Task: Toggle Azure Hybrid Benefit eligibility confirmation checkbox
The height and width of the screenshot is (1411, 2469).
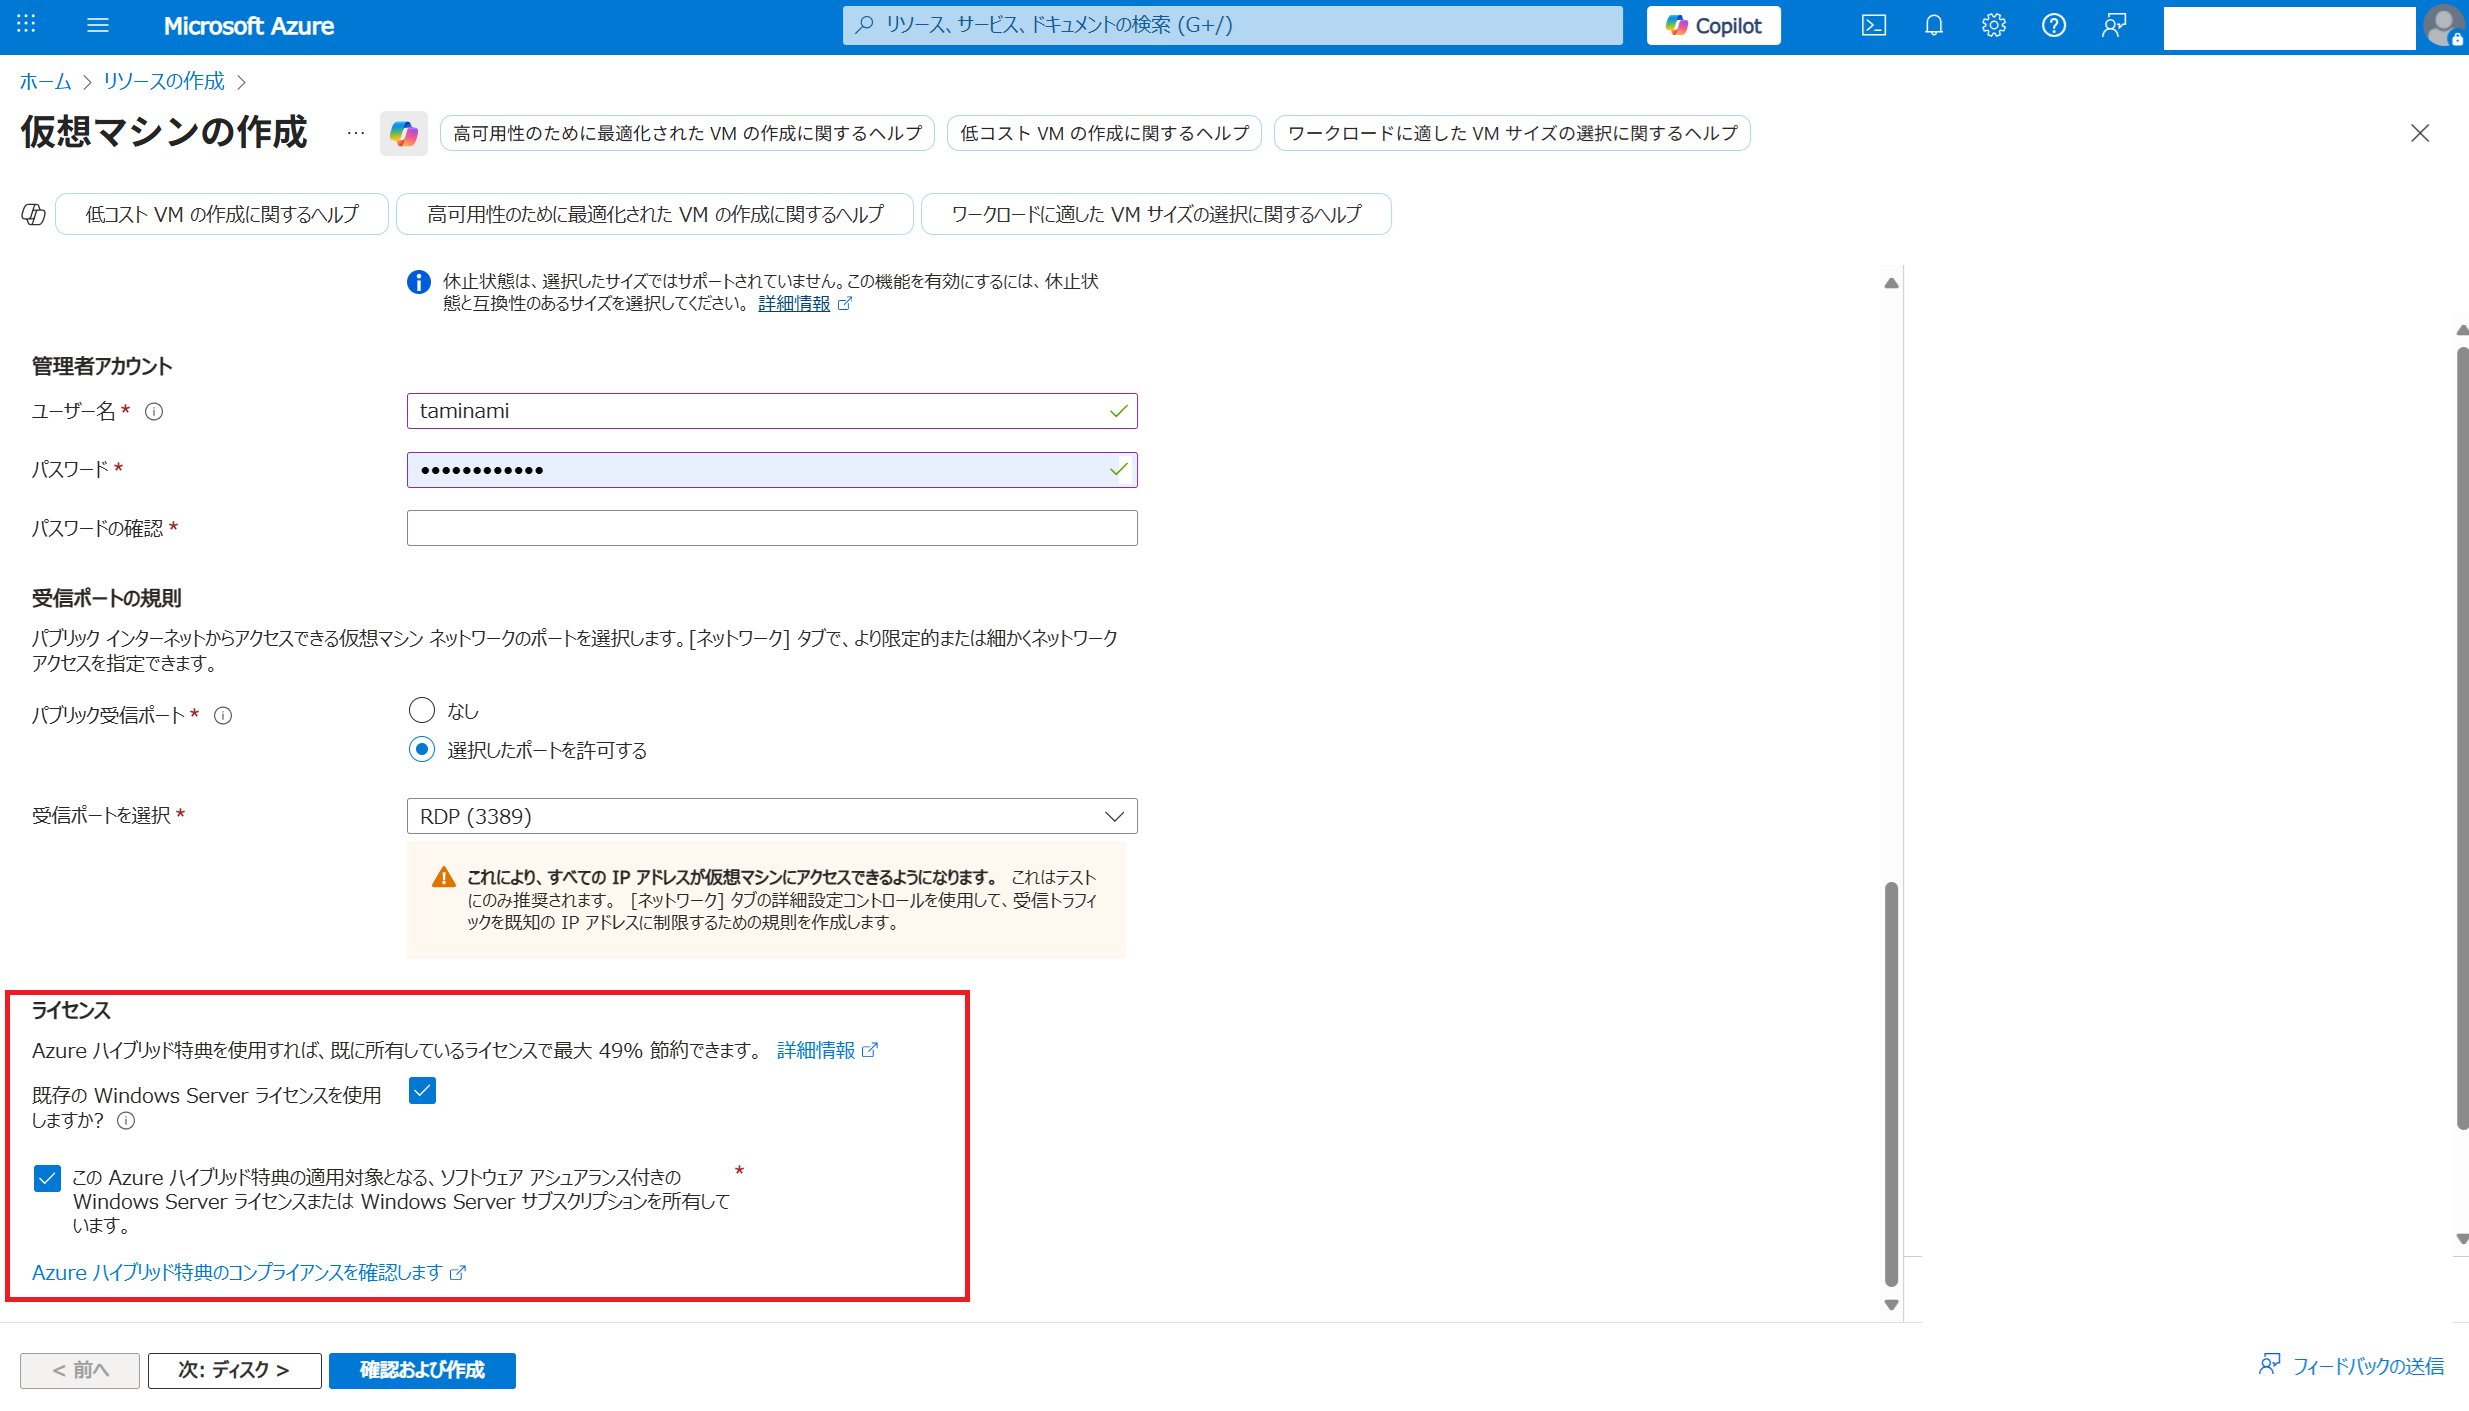Action: click(x=47, y=1178)
